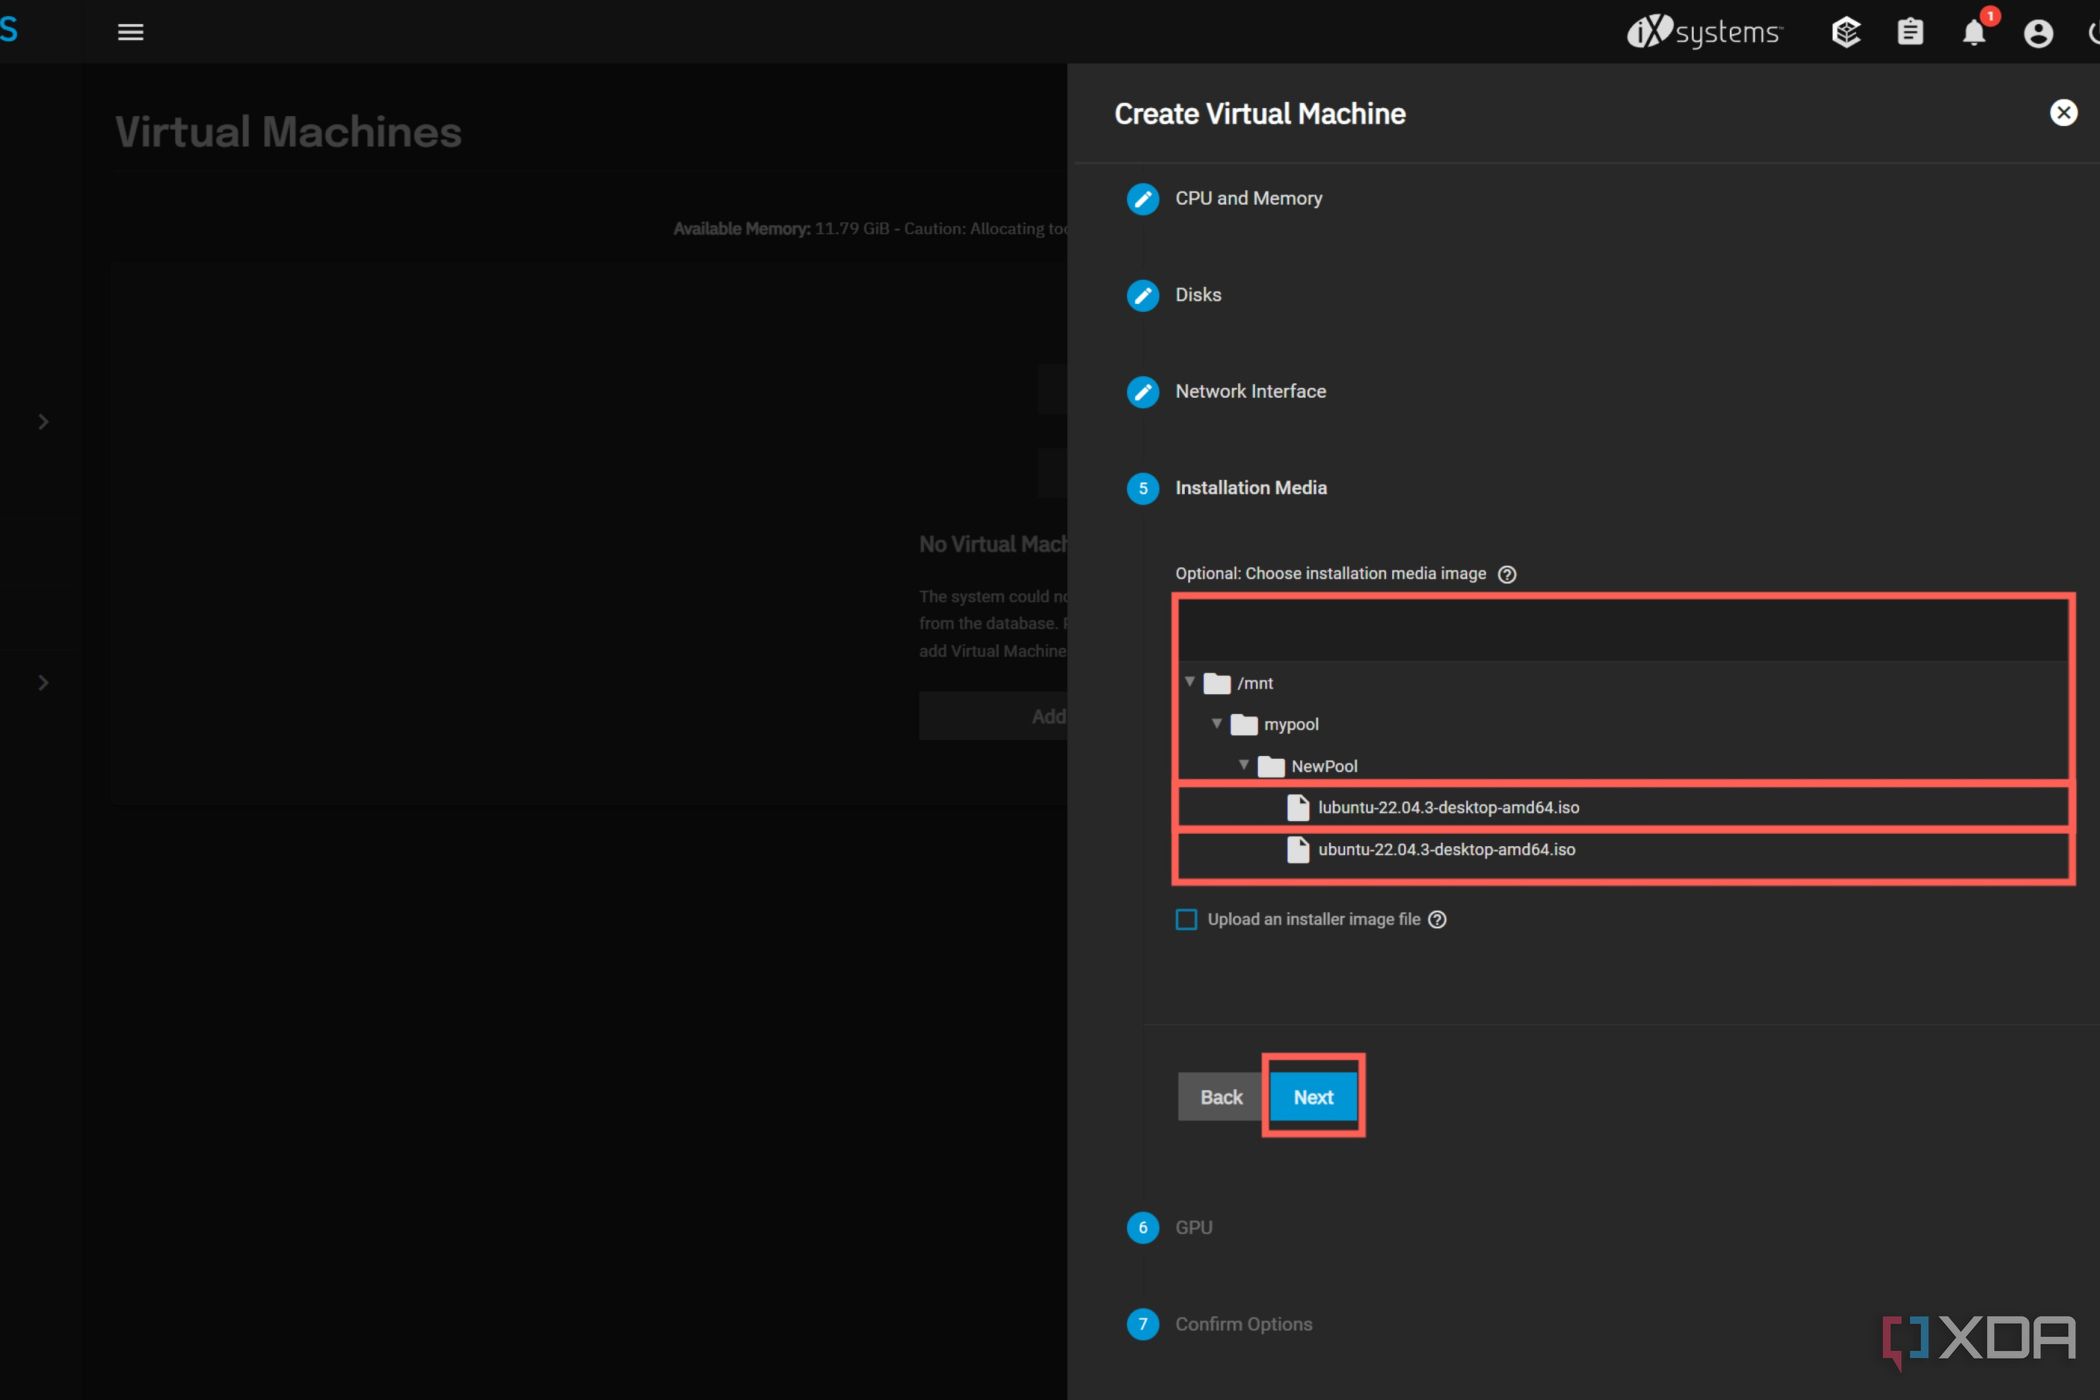Enable Upload an installer image file

point(1186,920)
